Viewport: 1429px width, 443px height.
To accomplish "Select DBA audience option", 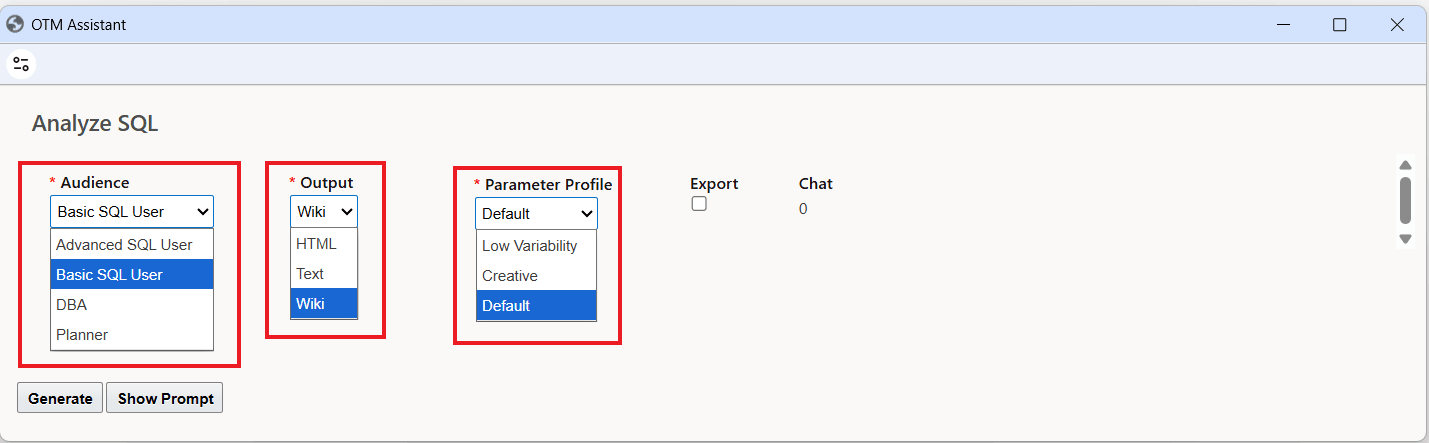I will point(132,304).
